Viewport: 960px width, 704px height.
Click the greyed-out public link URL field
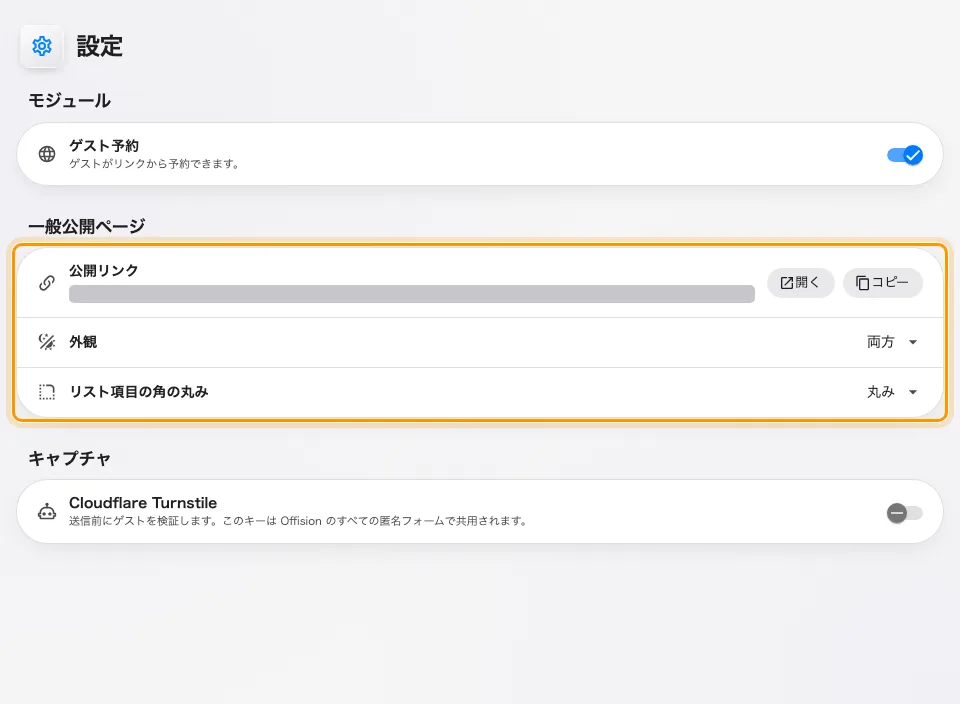[411, 294]
